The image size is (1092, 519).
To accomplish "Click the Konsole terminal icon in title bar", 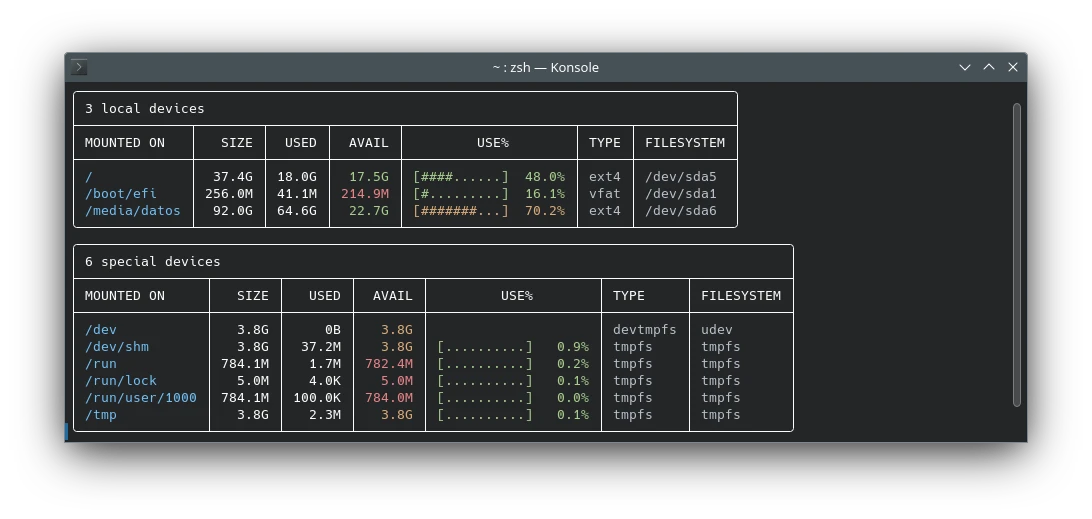I will pos(80,67).
